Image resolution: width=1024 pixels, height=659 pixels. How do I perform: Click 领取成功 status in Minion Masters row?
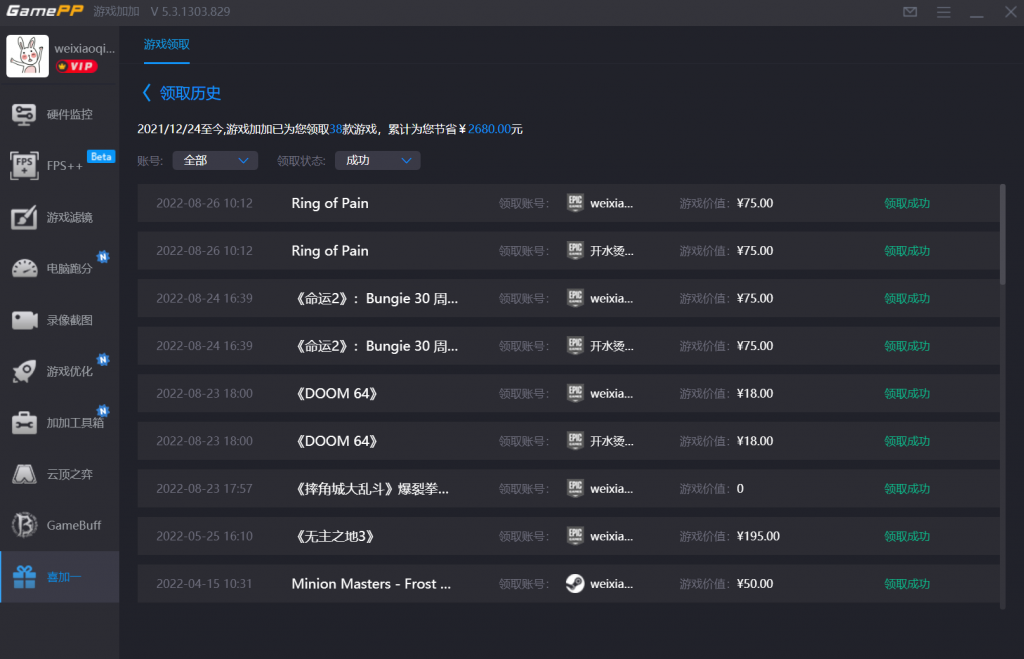point(906,584)
